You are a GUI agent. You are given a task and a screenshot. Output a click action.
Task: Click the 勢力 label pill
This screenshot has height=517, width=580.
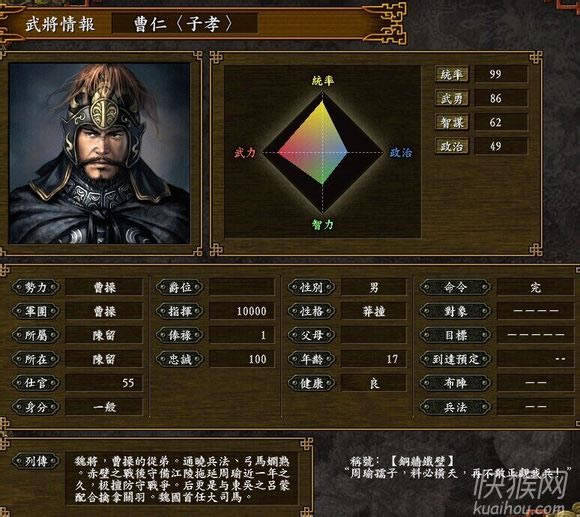click(36, 287)
